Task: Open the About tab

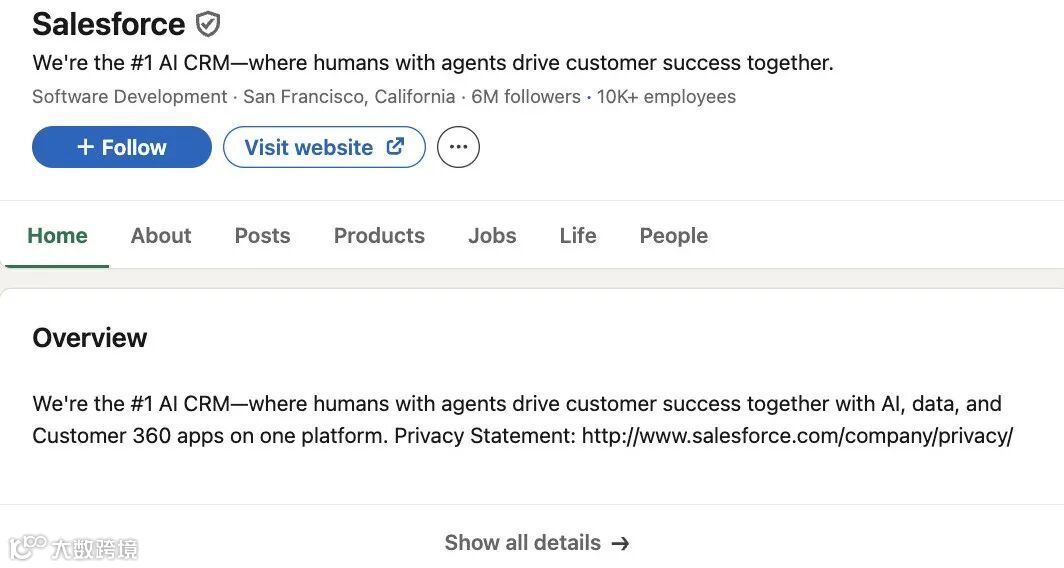Action: coord(161,236)
